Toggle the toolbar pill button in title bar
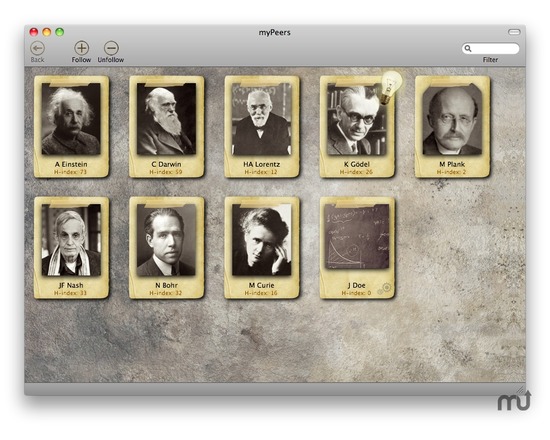The height and width of the screenshot is (440, 550). click(x=514, y=32)
